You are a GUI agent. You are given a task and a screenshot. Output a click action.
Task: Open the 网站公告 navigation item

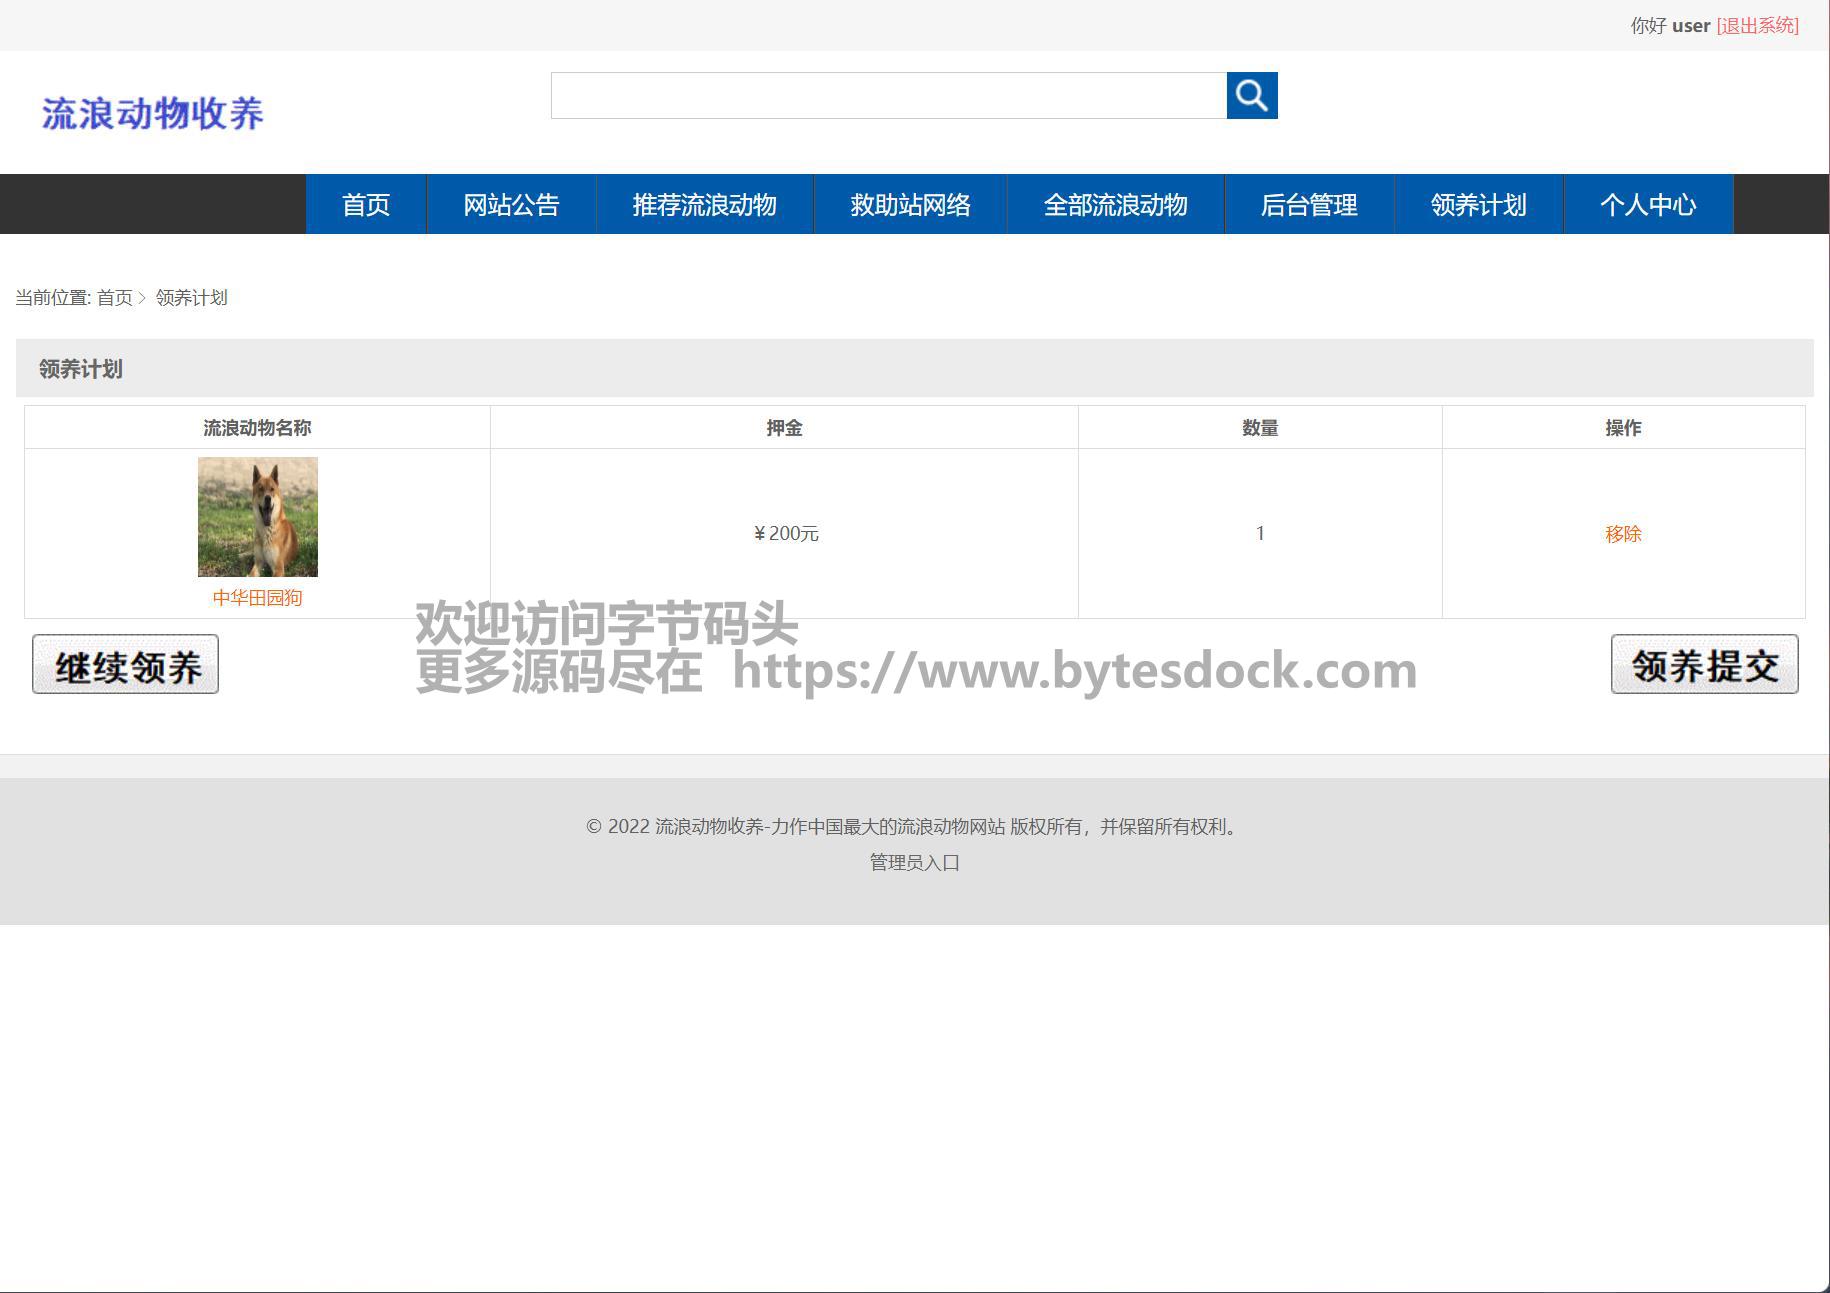pyautogui.click(x=511, y=205)
